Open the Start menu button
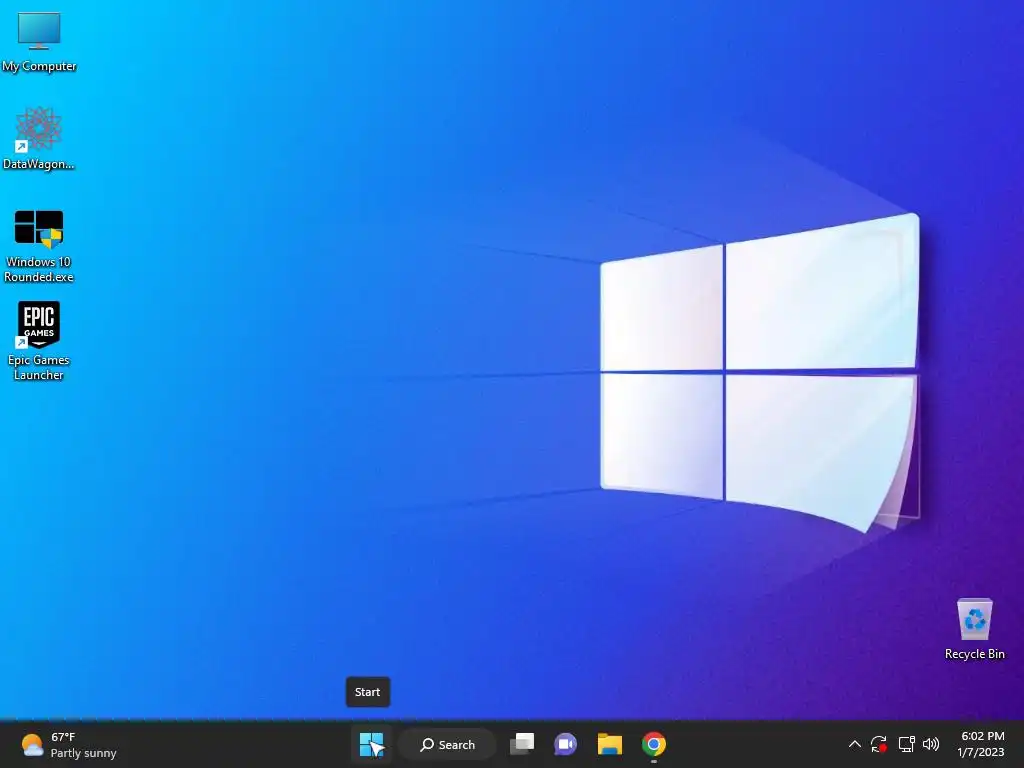1024x768 pixels. coord(372,744)
